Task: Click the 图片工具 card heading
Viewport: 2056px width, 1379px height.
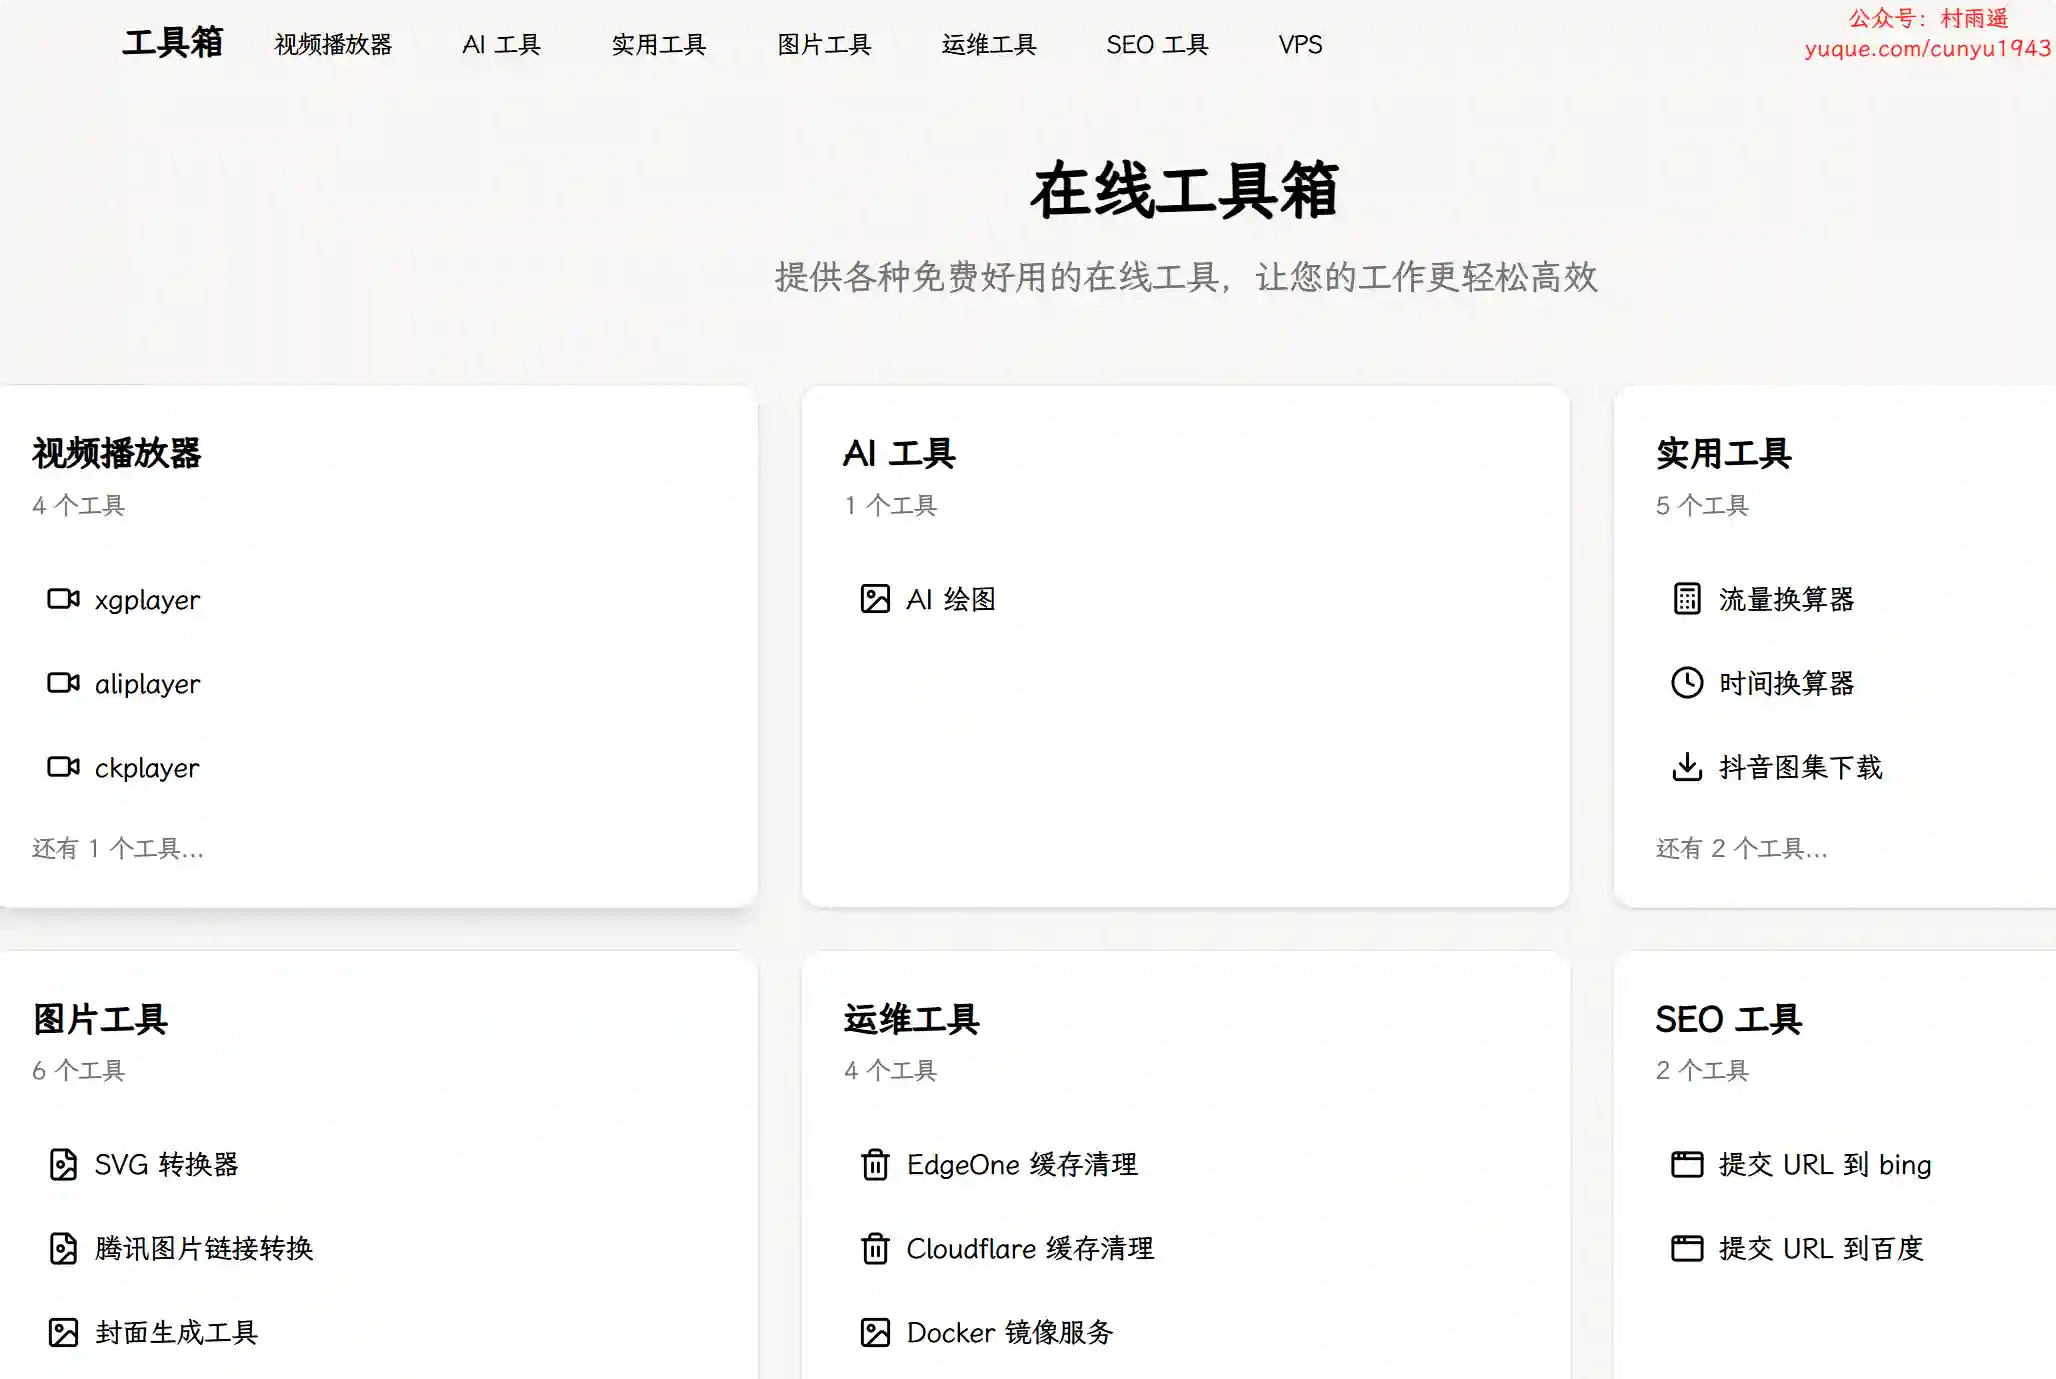Action: pyautogui.click(x=100, y=1019)
